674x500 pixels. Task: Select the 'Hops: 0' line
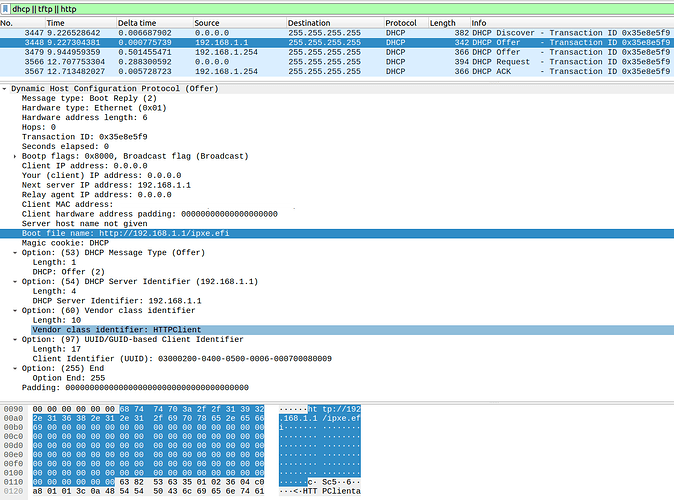pyautogui.click(x=39, y=127)
